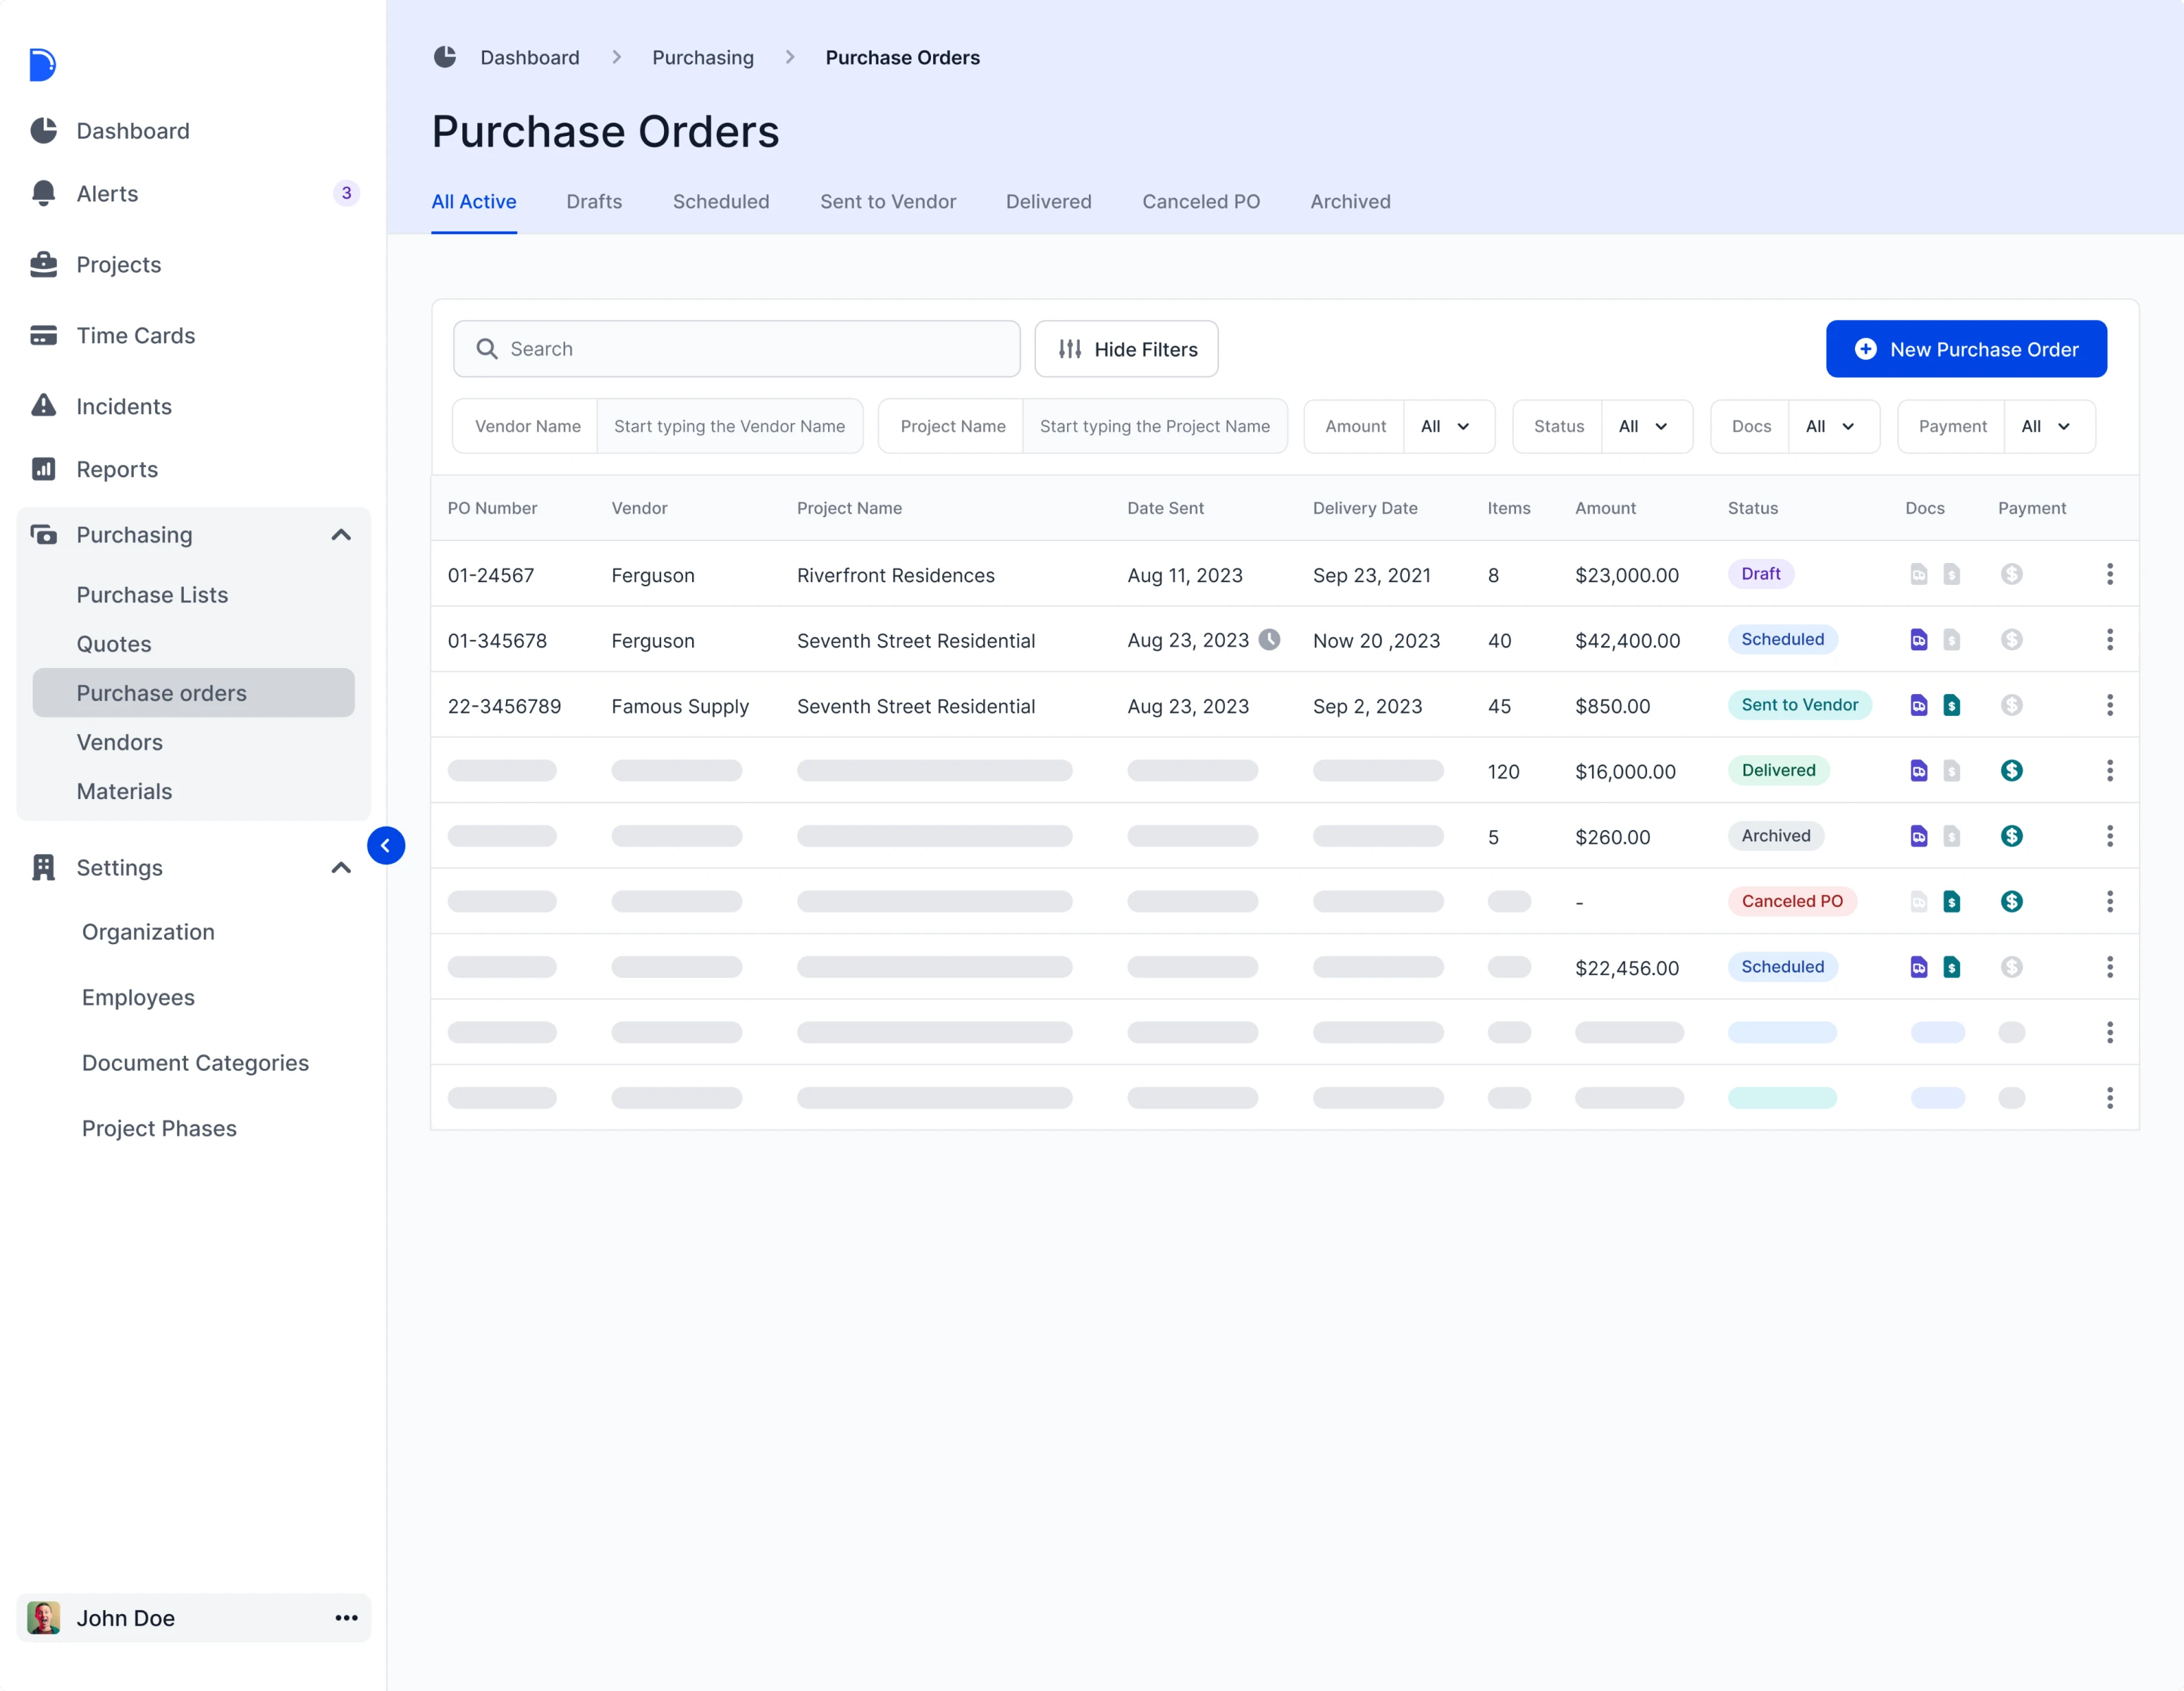The width and height of the screenshot is (2184, 1691).
Task: Click the Alerts bell icon in sidebar
Action: point(43,193)
